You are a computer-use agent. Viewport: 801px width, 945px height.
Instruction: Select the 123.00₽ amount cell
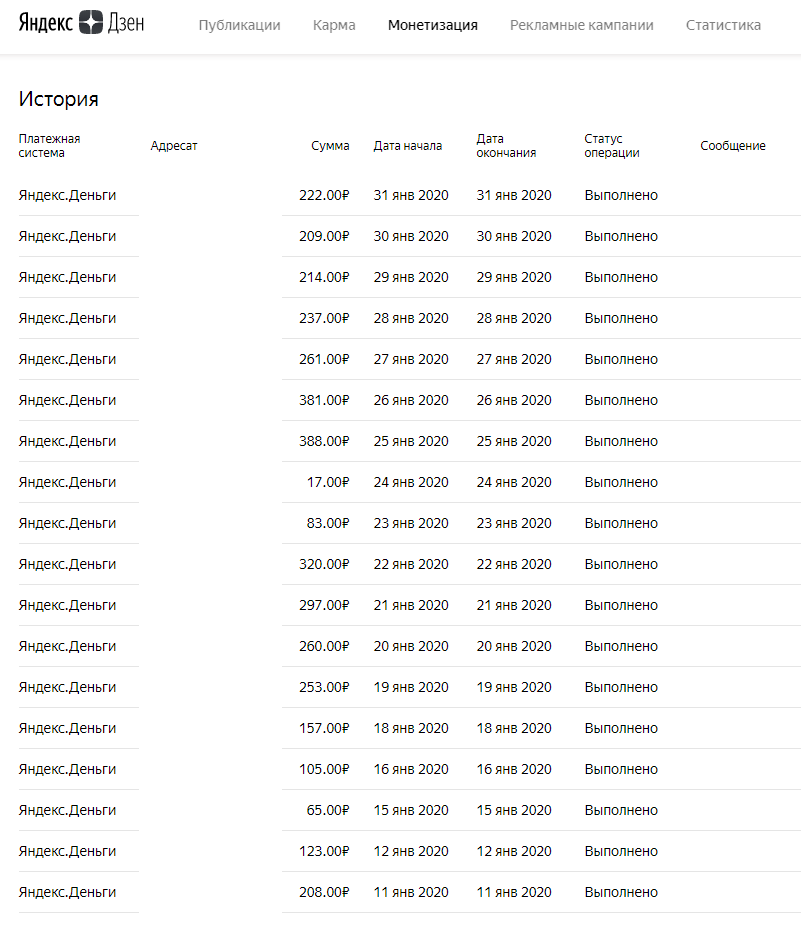pyautogui.click(x=324, y=851)
